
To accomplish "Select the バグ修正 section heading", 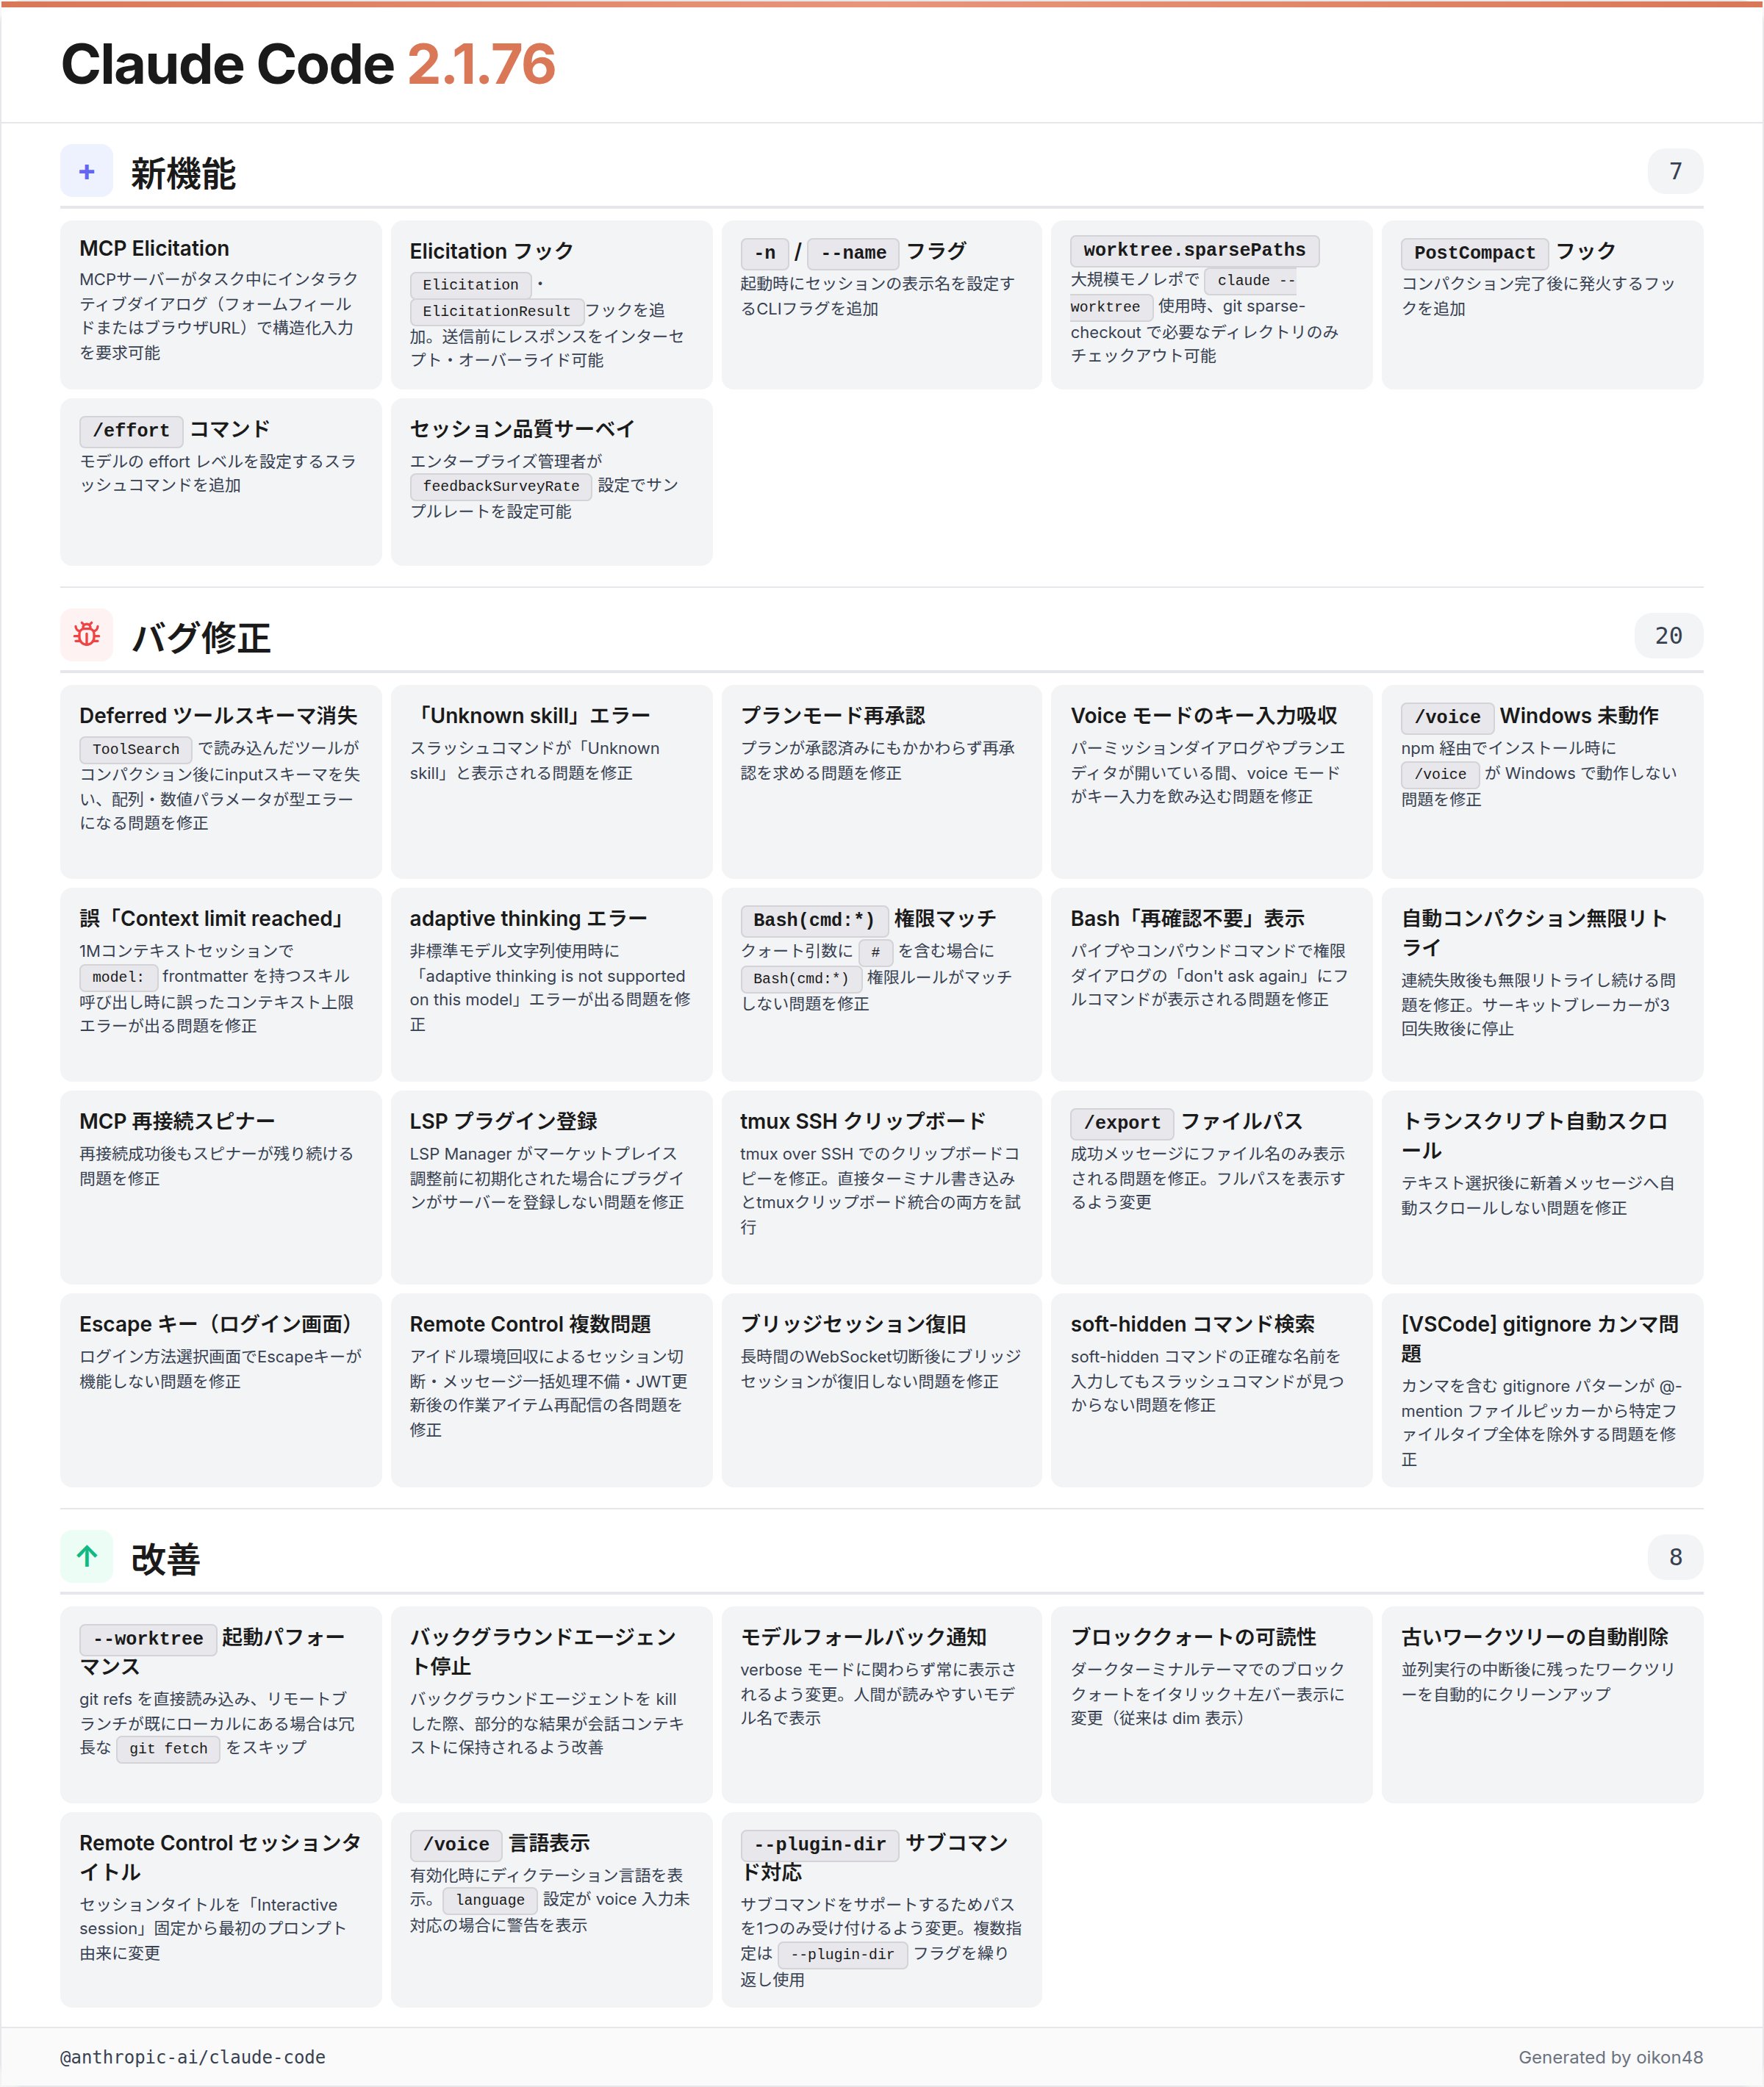I will tap(201, 637).
